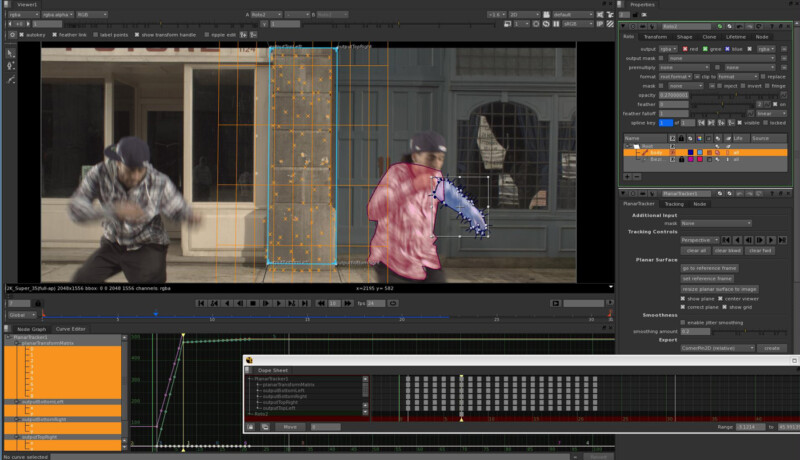The image size is (800, 460).
Task: Click the add shape plus button under the shape list
Action: pyautogui.click(x=627, y=175)
